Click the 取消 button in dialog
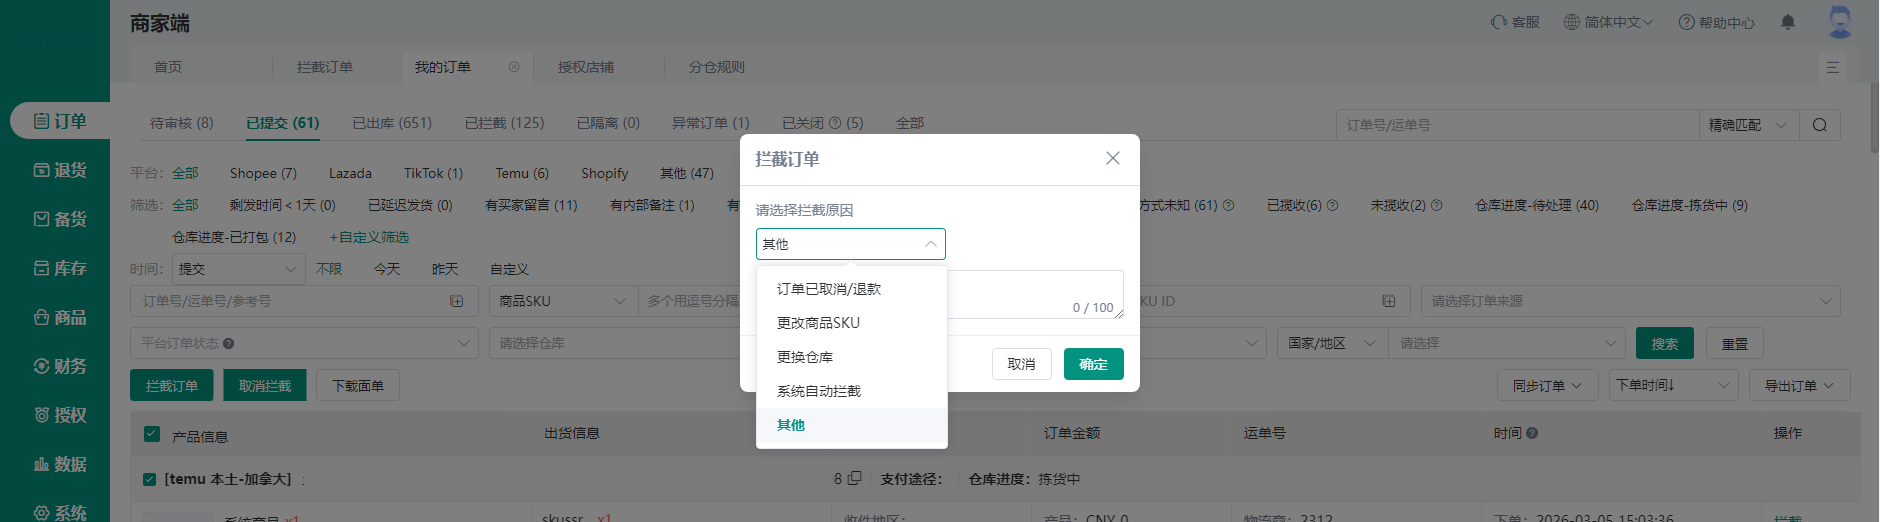1880x522 pixels. [x=1021, y=364]
